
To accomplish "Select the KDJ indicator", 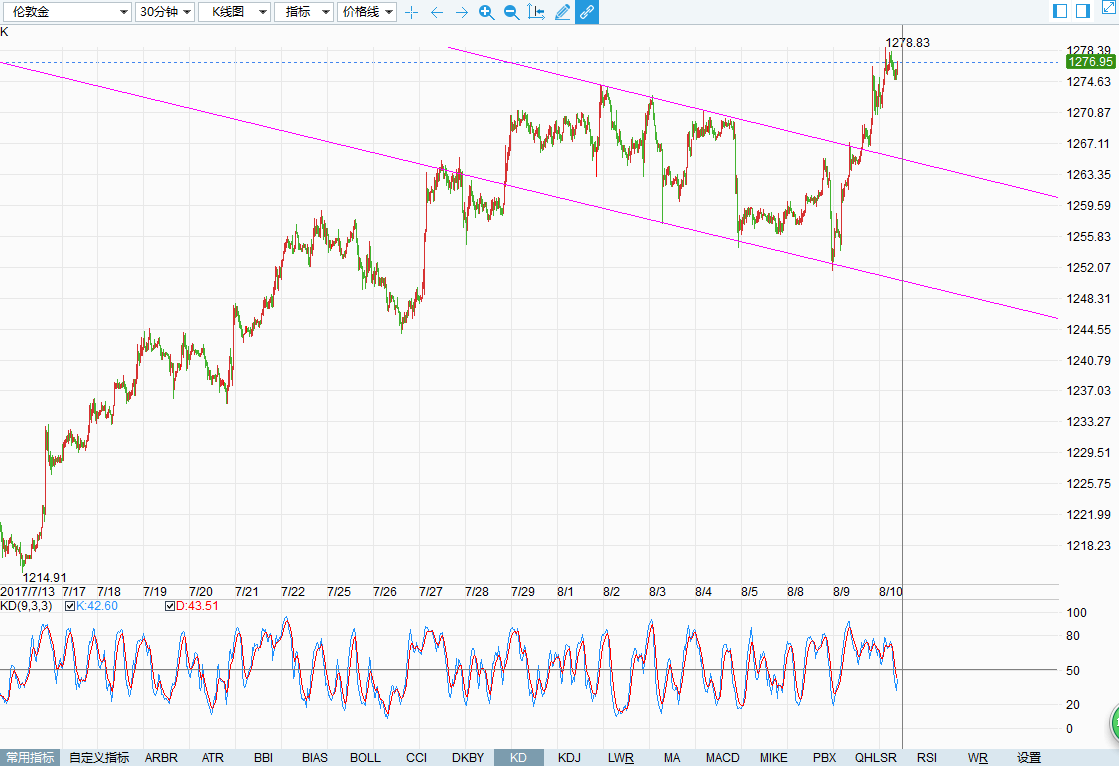I will click(569, 757).
